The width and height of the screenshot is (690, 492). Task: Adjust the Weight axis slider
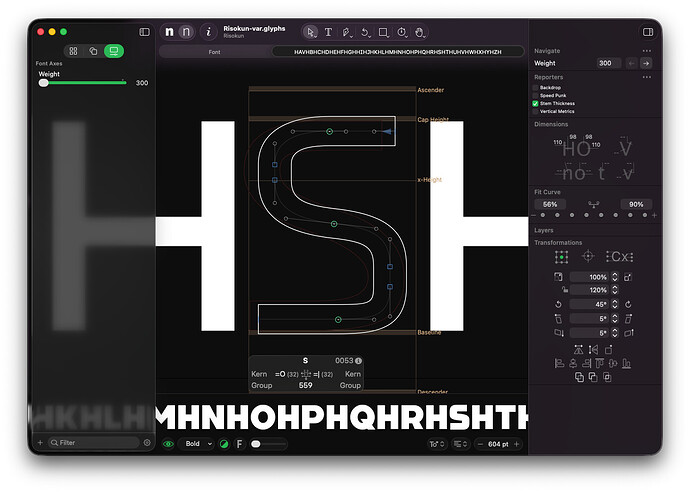point(82,83)
